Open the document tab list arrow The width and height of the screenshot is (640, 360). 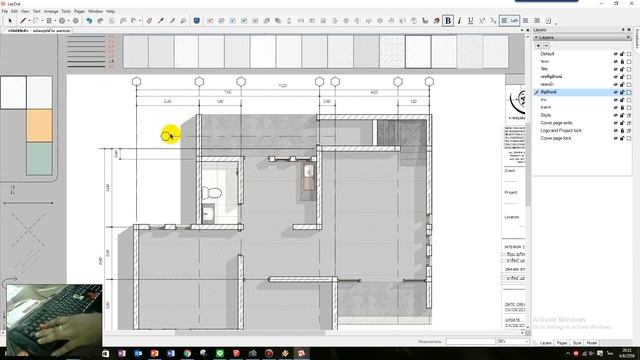(x=522, y=30)
